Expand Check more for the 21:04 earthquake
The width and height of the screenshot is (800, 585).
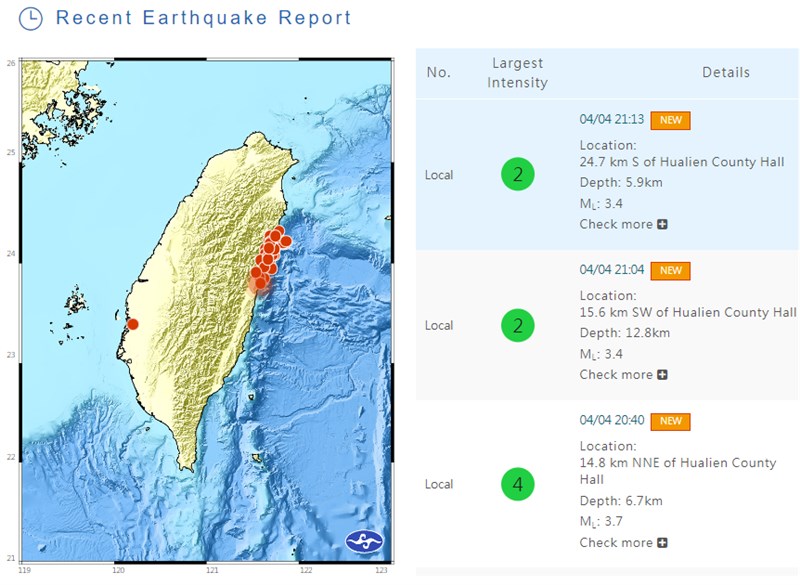[x=623, y=375]
